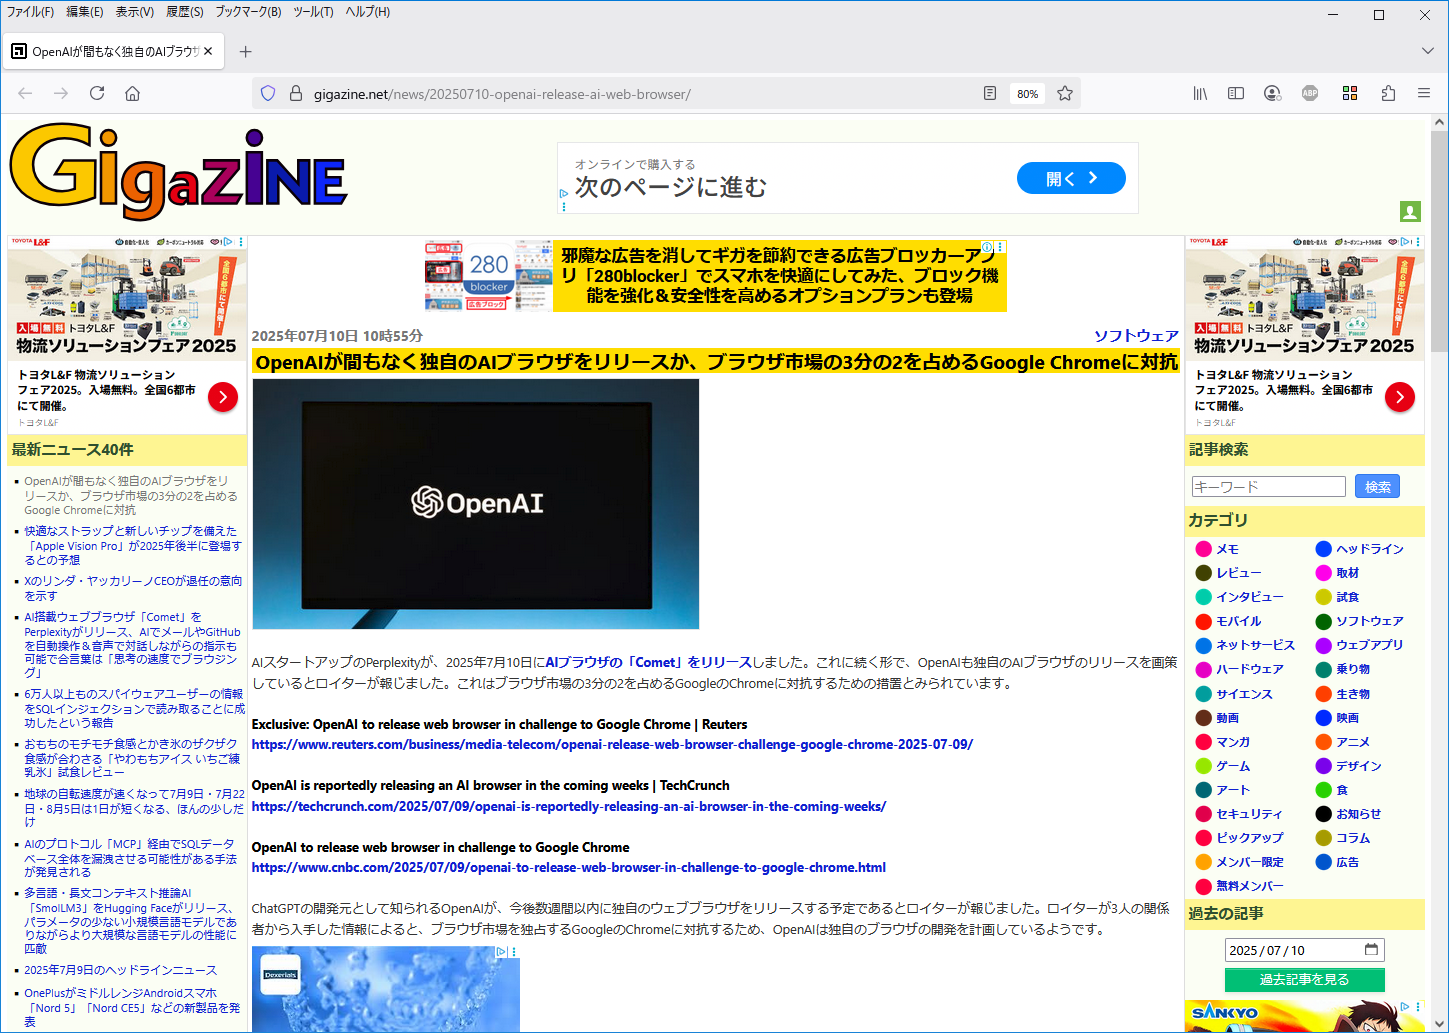Show the sidebar panel
Viewport: 1449px width, 1033px height.
tap(1236, 93)
